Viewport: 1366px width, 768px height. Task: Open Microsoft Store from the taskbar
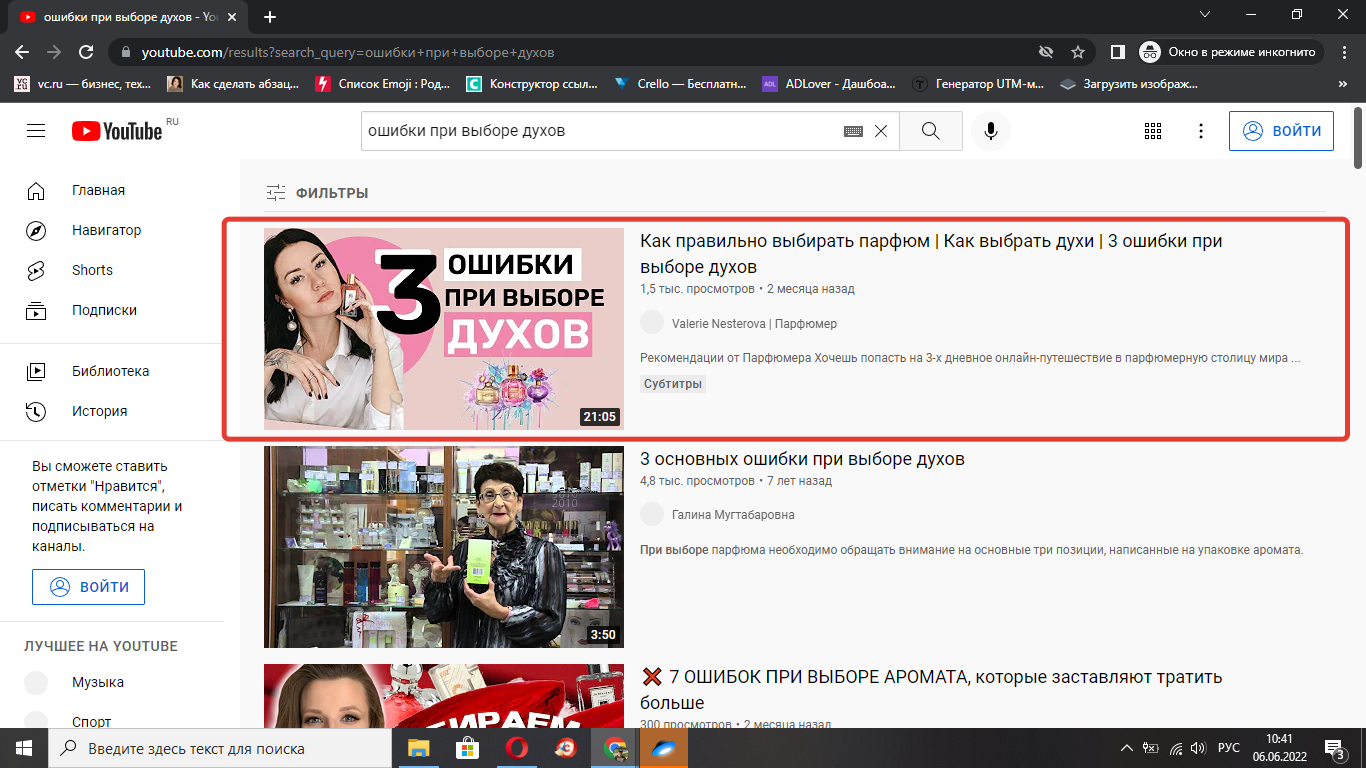coord(467,748)
